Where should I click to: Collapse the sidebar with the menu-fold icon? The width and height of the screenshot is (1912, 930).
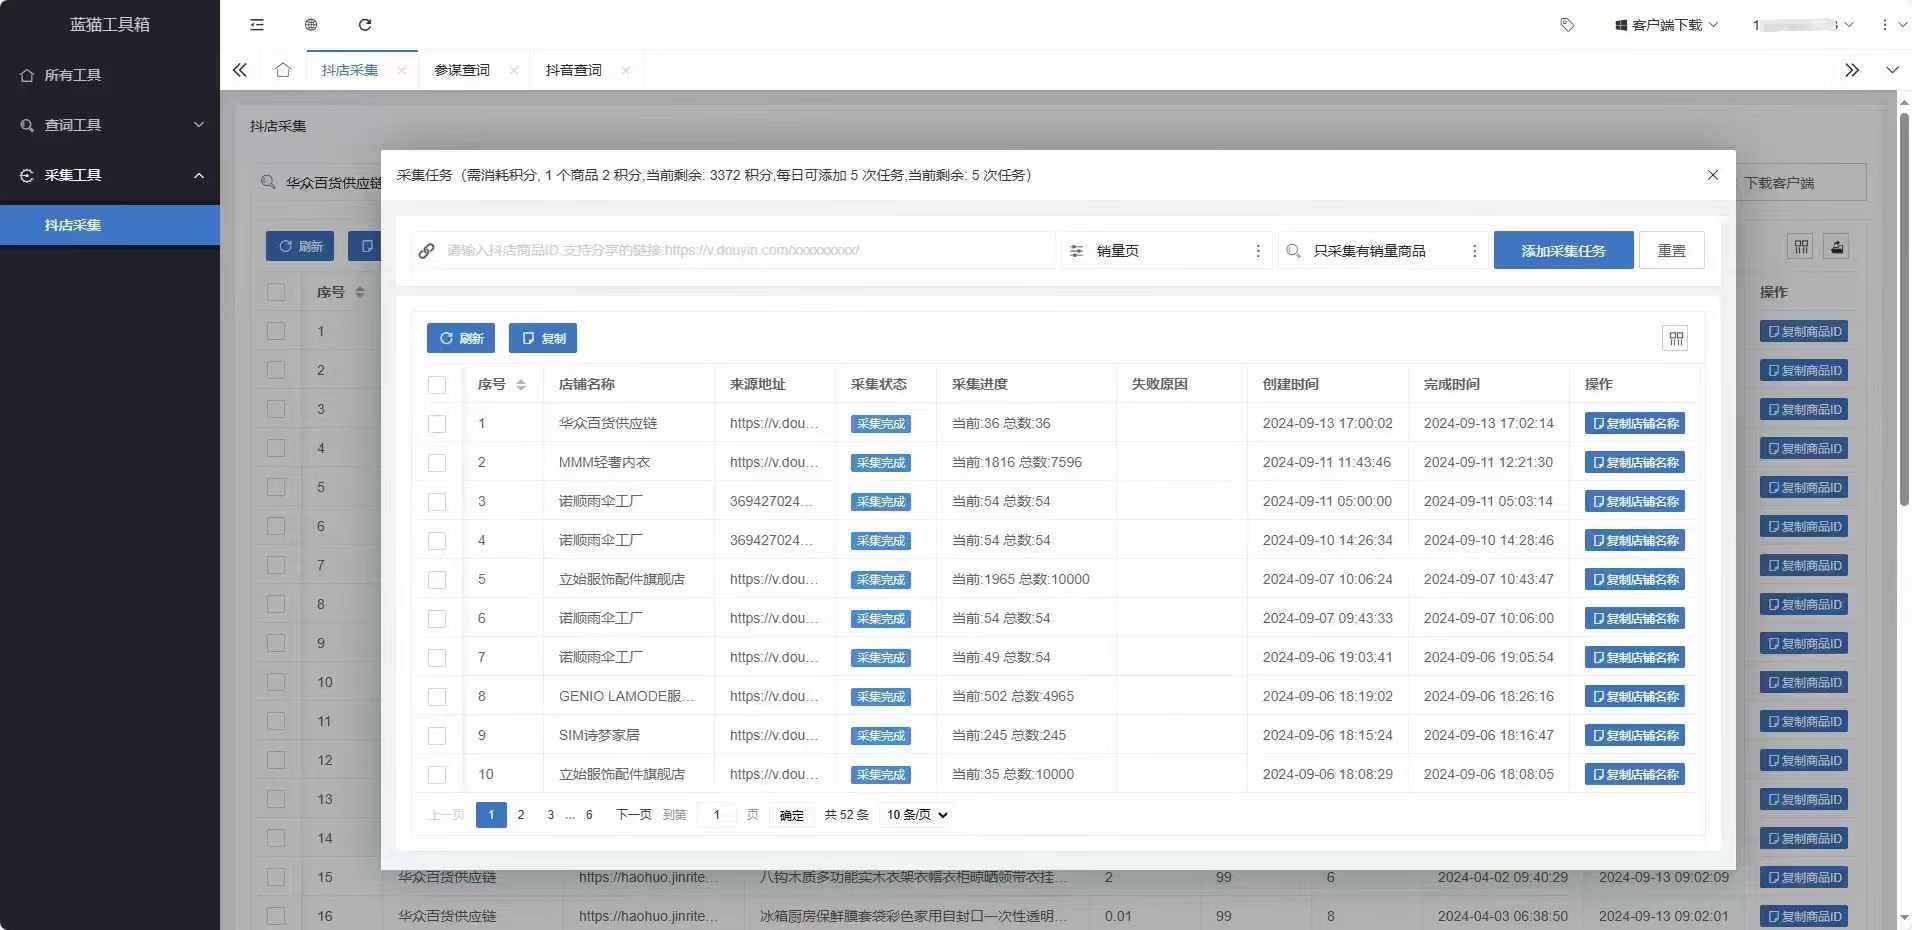(257, 25)
